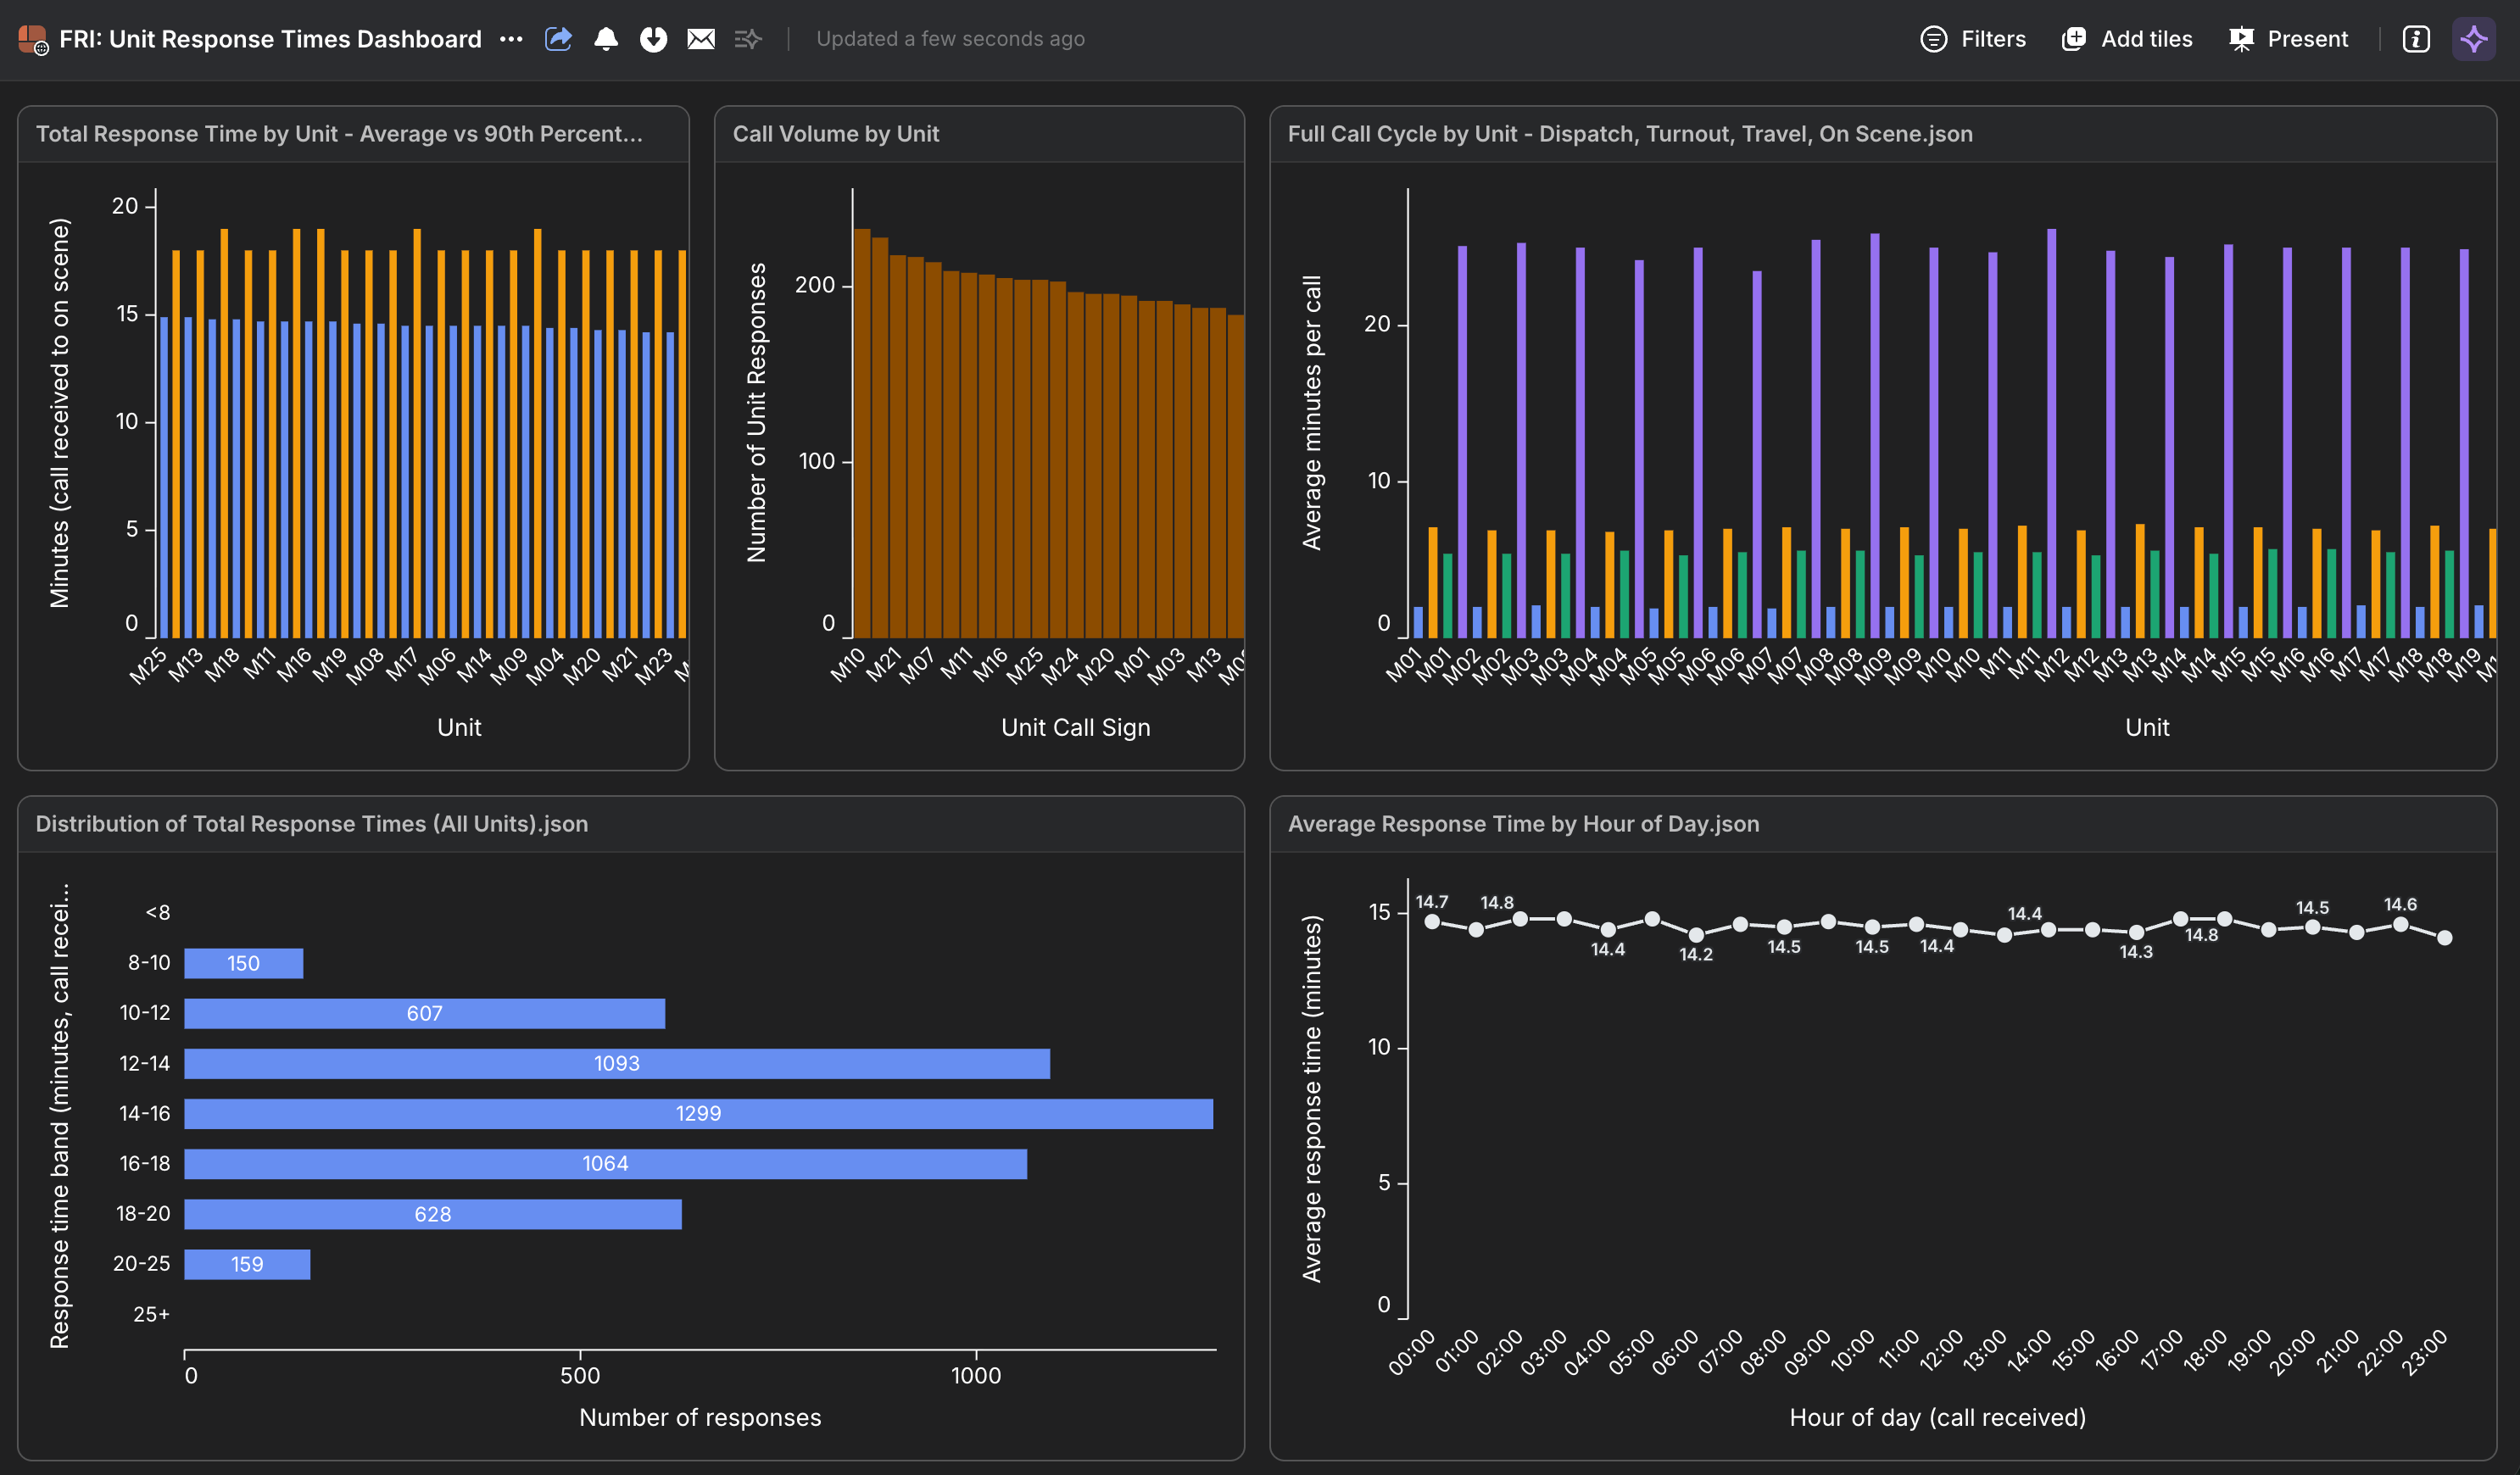Click the blue M25 bar in Total Response Time chart
This screenshot has width=2520, height=1475.
point(164,477)
